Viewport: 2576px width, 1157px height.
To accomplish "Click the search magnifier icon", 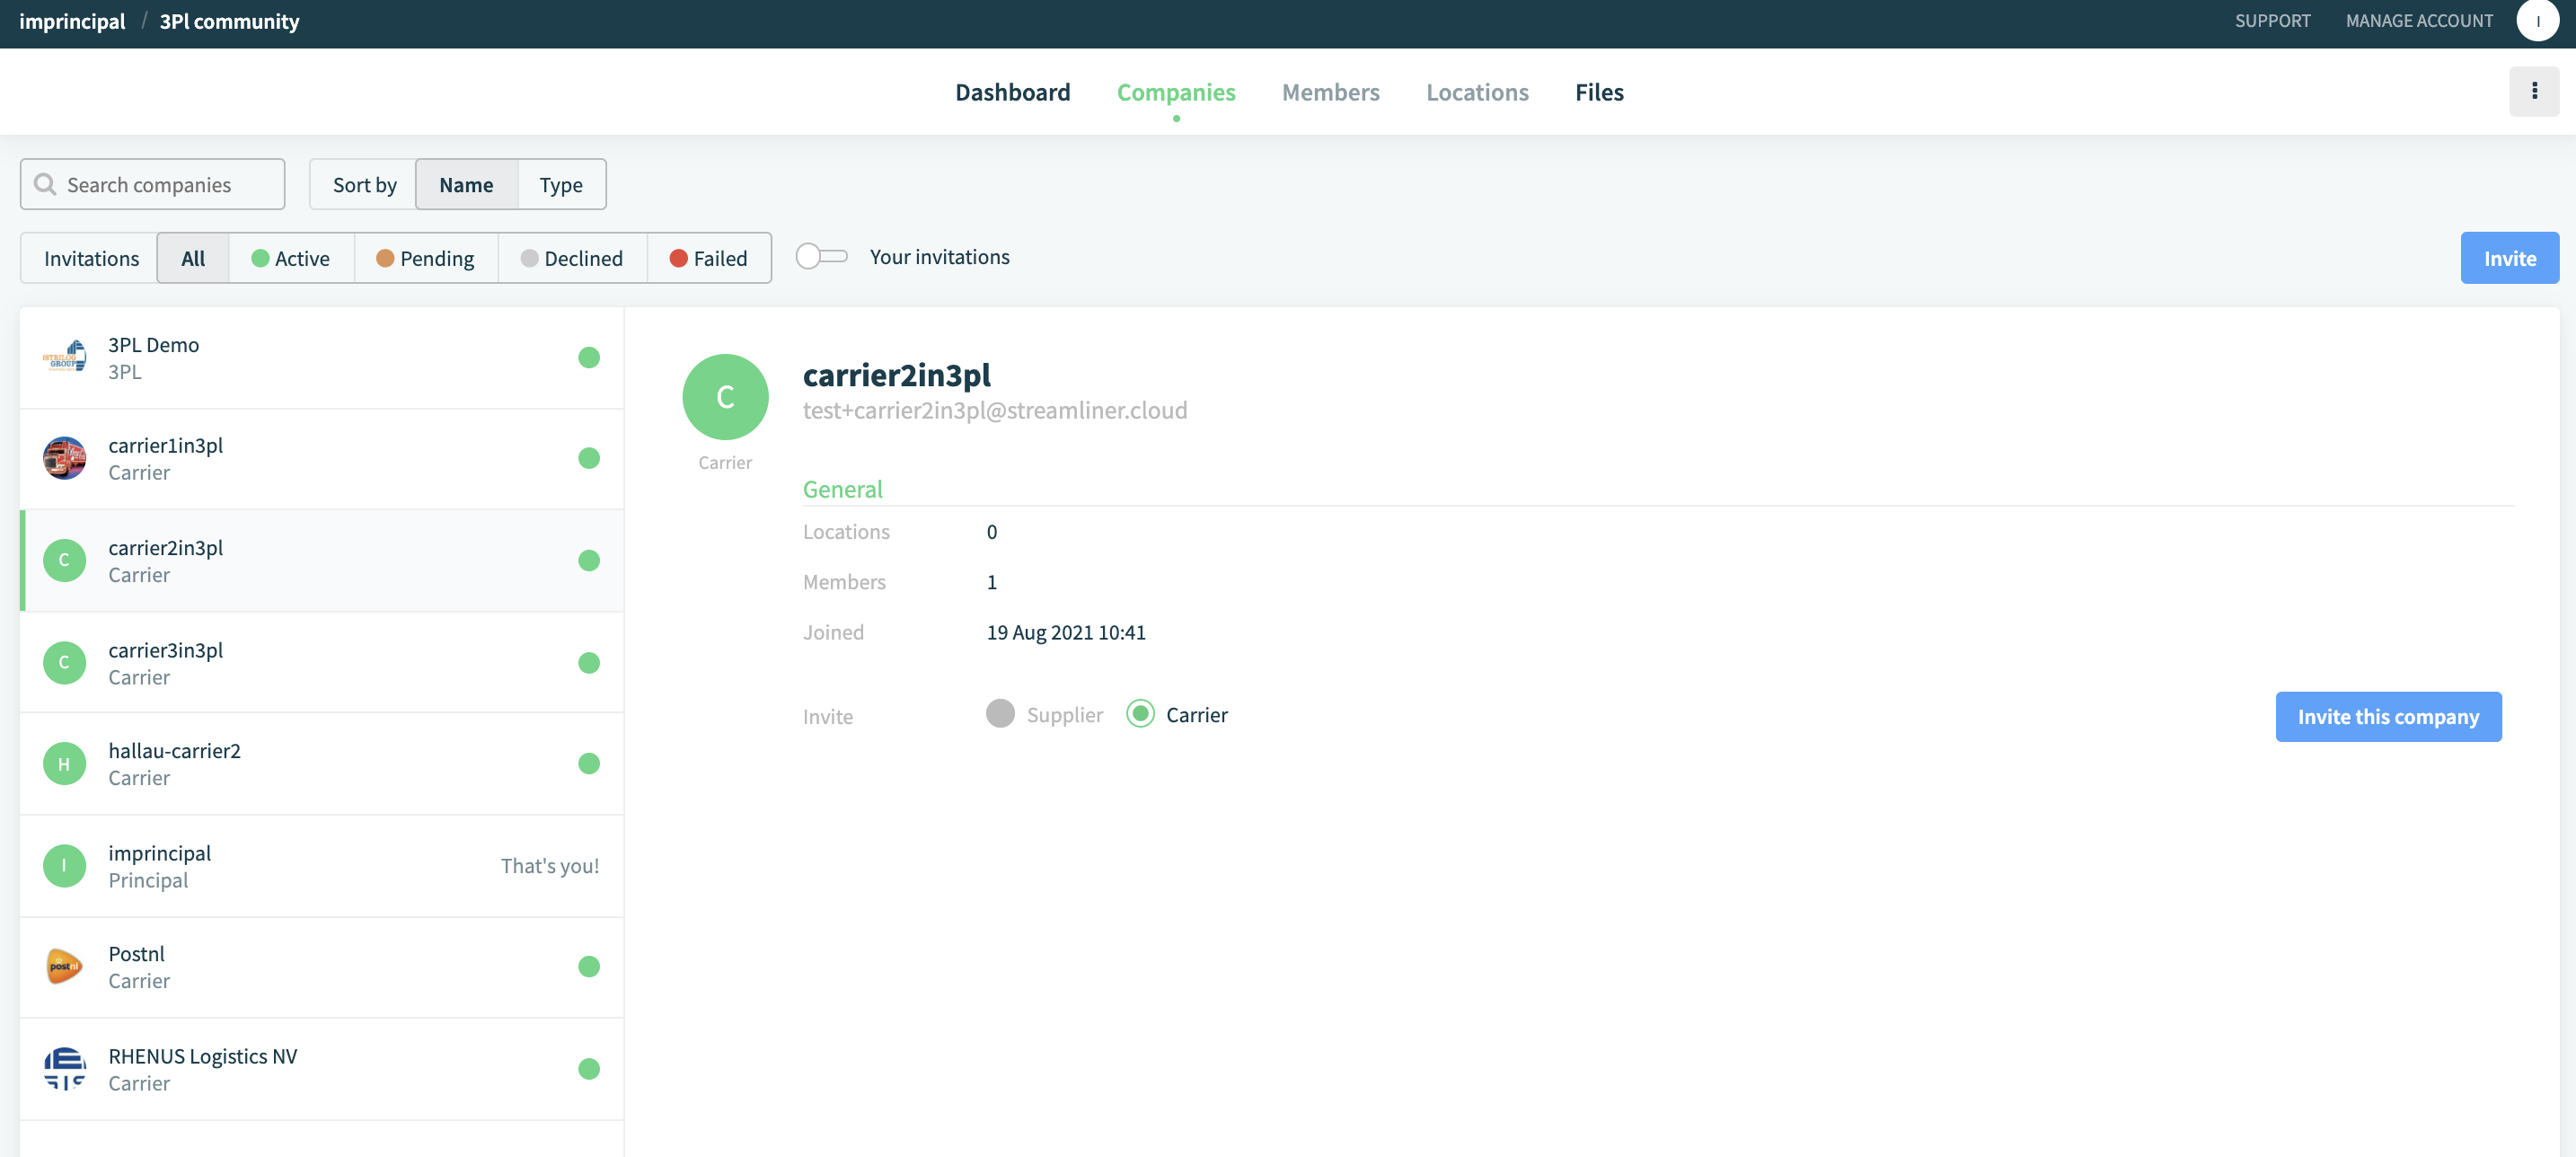I will 45,184.
